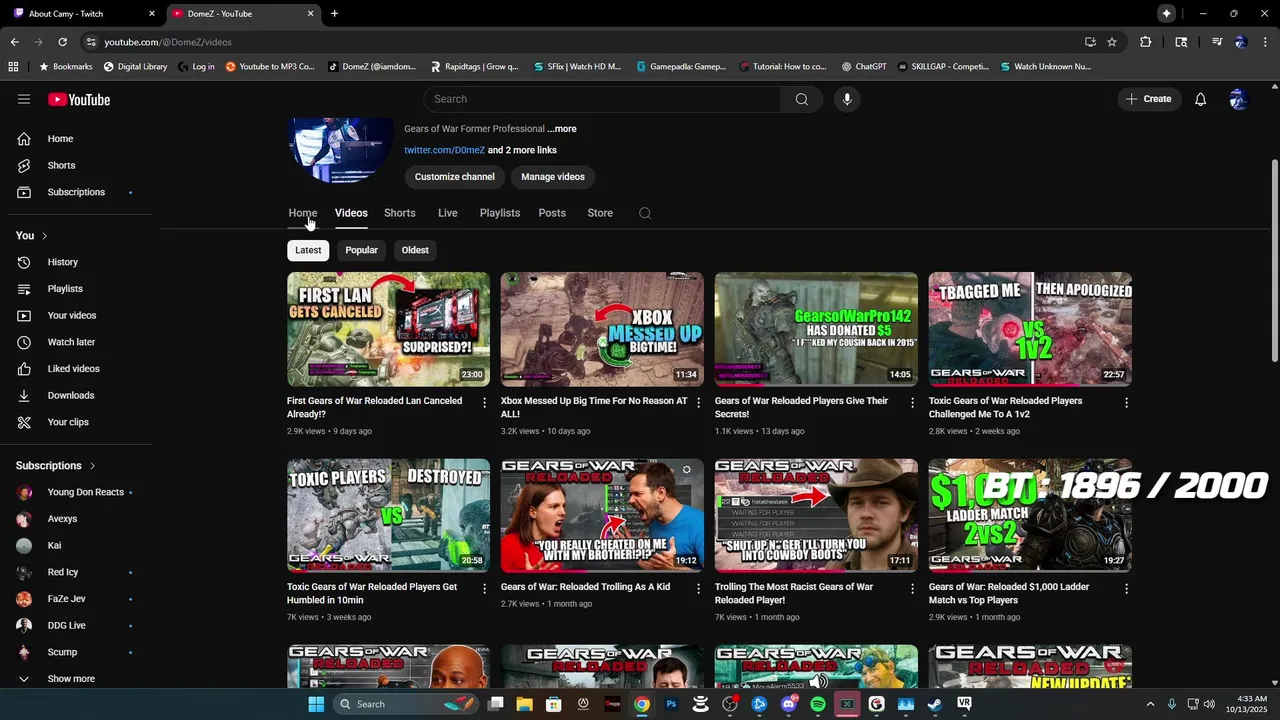Open File Explorer from the taskbar

click(x=524, y=704)
